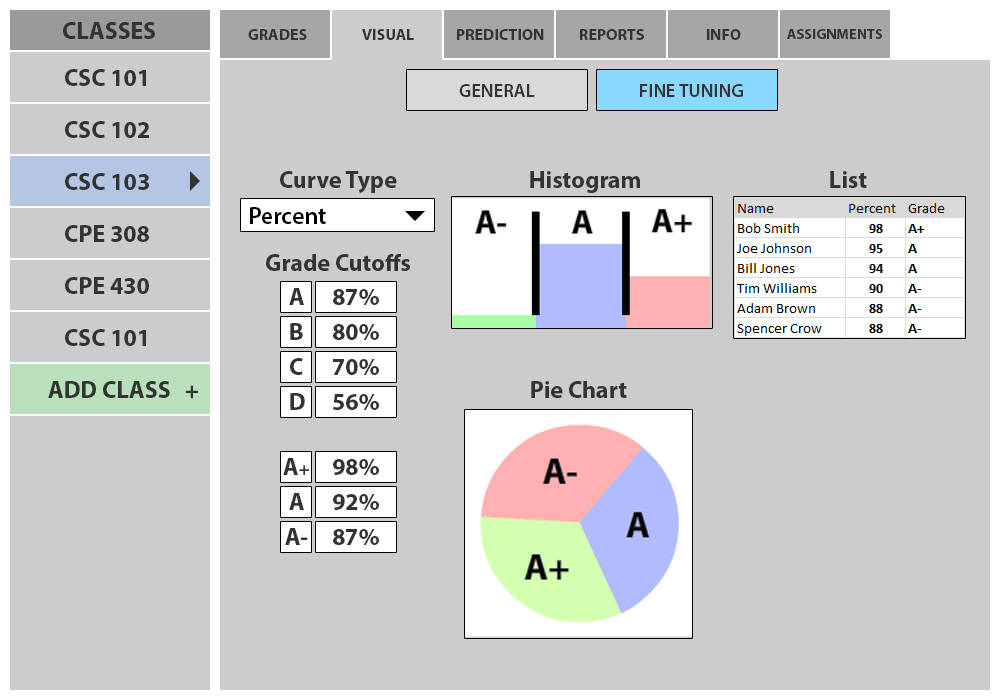The height and width of the screenshot is (700, 1000).
Task: Switch to the GRADES tab
Action: pyautogui.click(x=277, y=35)
